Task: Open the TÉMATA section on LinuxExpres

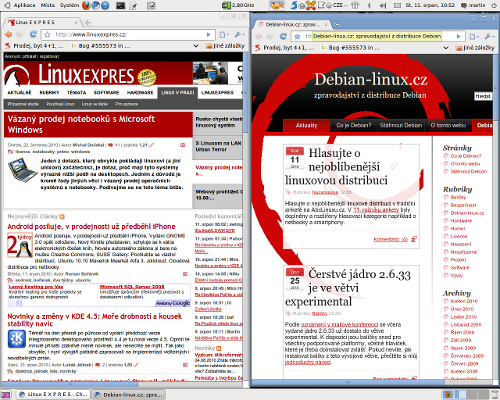Action: [77, 92]
